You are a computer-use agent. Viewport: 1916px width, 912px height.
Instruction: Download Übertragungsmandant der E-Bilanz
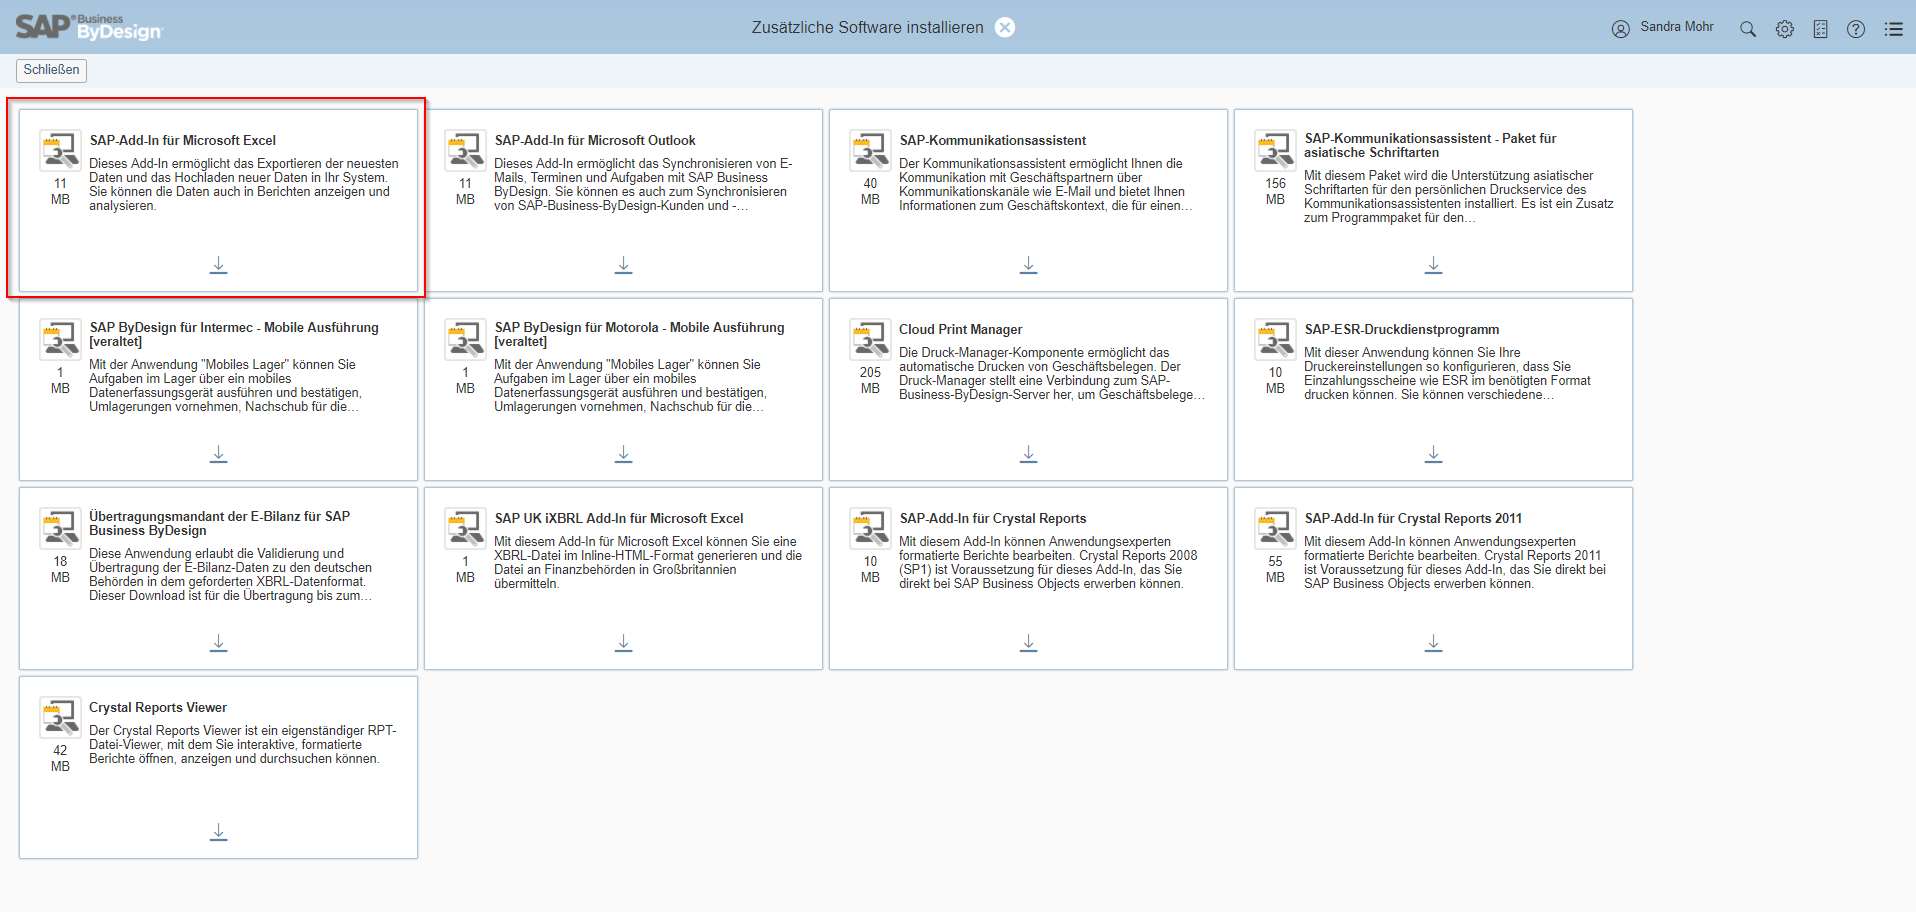coord(219,643)
